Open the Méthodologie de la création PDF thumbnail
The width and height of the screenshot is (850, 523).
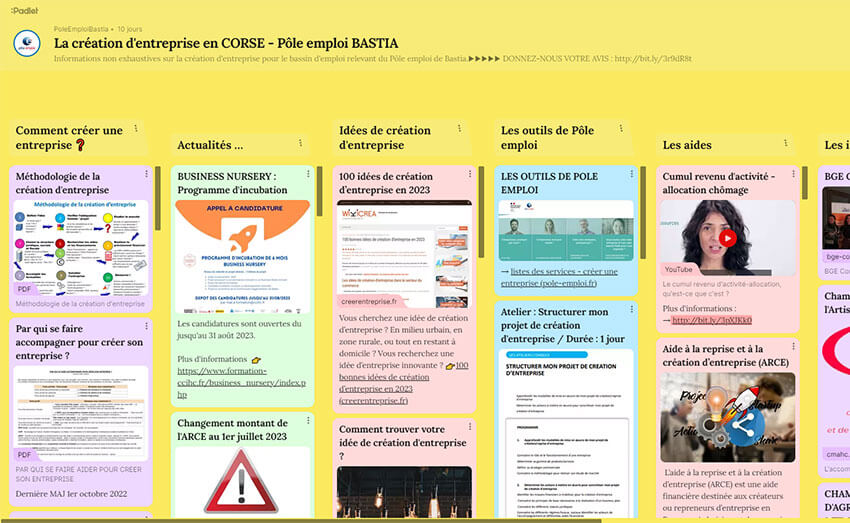click(x=80, y=248)
